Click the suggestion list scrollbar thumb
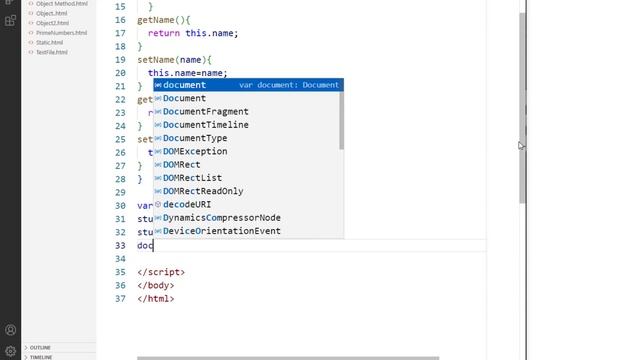This screenshot has height=360, width=640. click(x=341, y=120)
